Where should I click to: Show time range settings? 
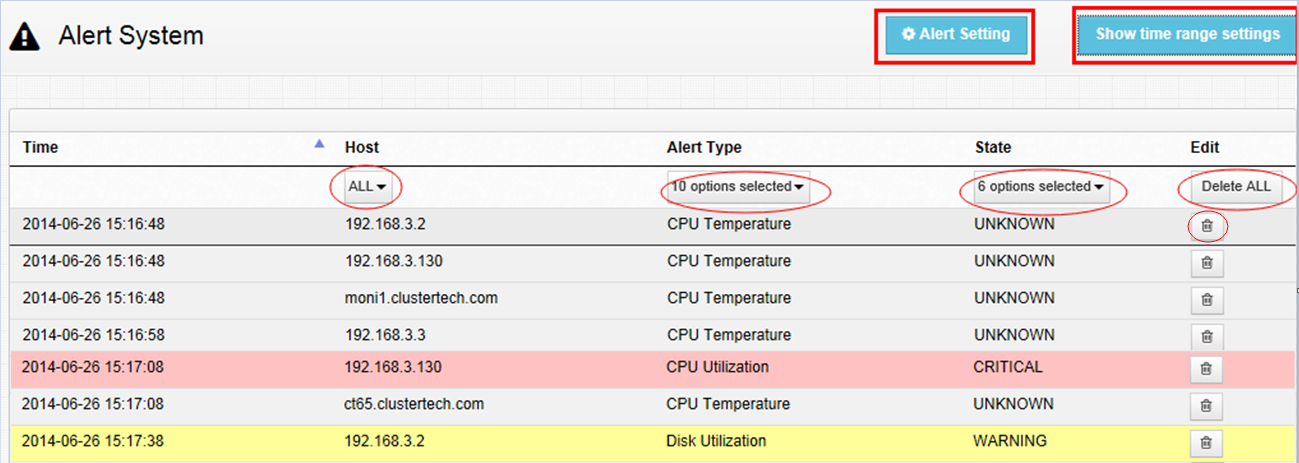(1187, 34)
